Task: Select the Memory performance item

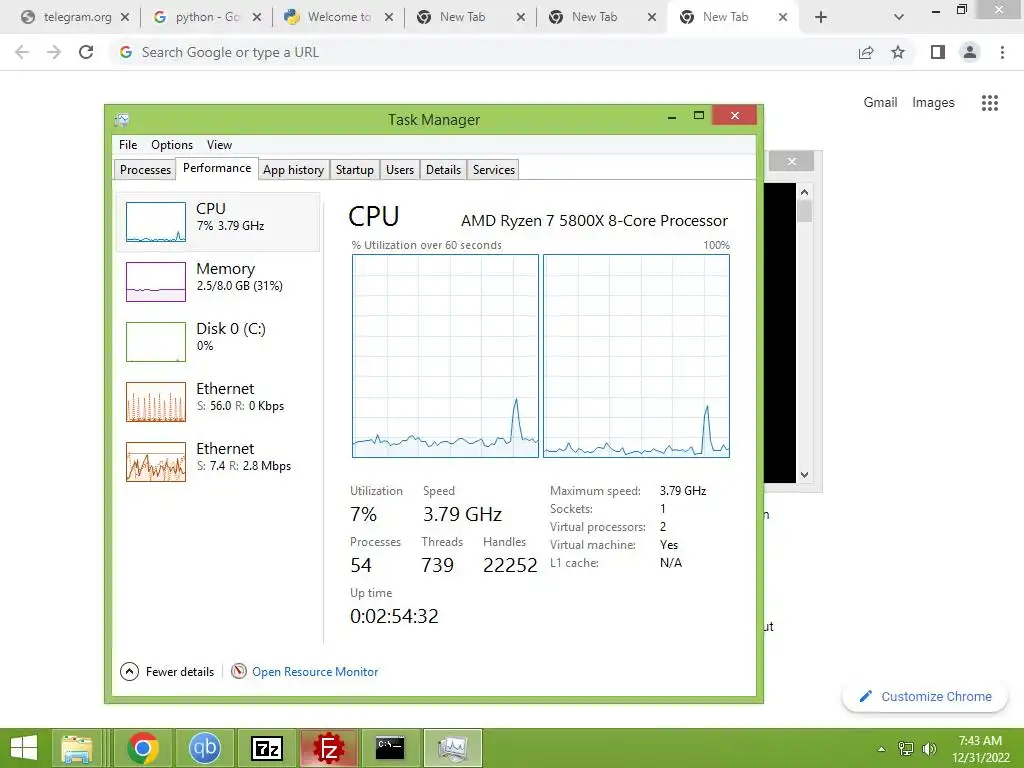Action: [x=218, y=282]
